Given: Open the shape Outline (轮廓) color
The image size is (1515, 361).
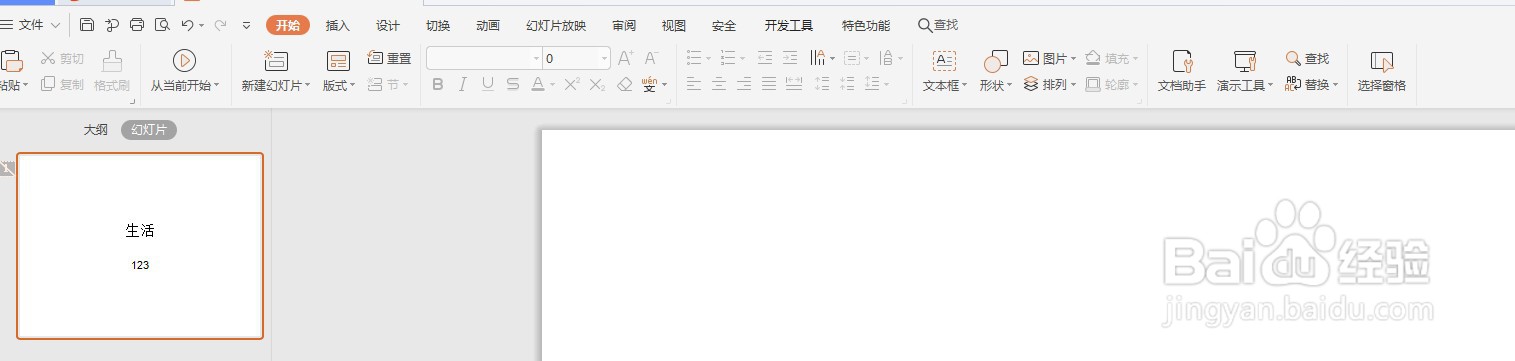Looking at the screenshot, I should click(x=1113, y=85).
